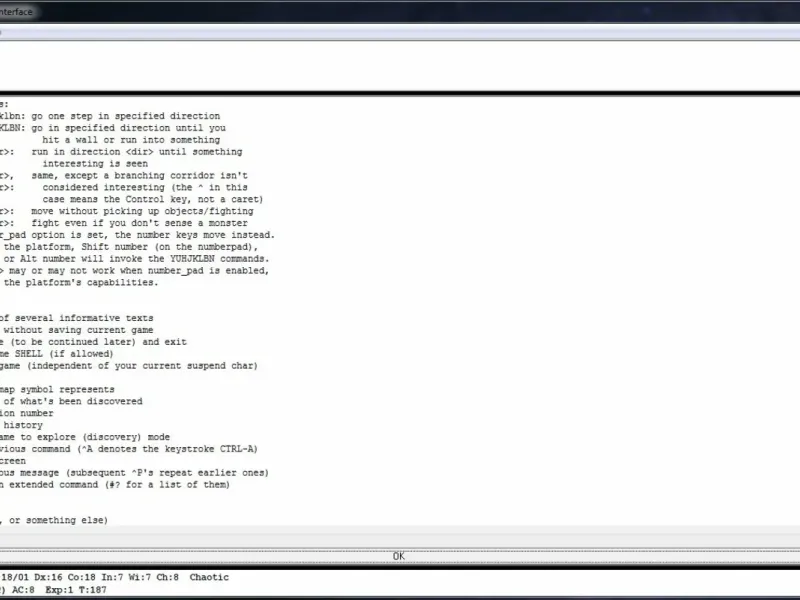Select the line 'without saving current game'
This screenshot has height=600, width=800.
click(x=77, y=330)
